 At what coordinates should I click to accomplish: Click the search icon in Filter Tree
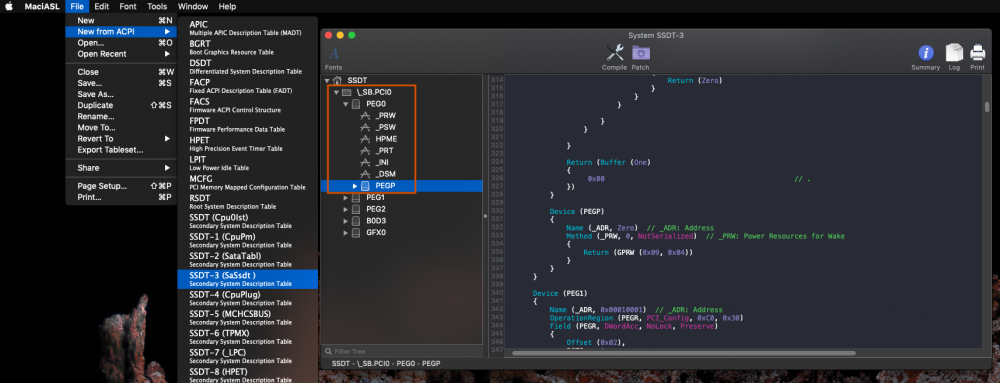point(328,351)
